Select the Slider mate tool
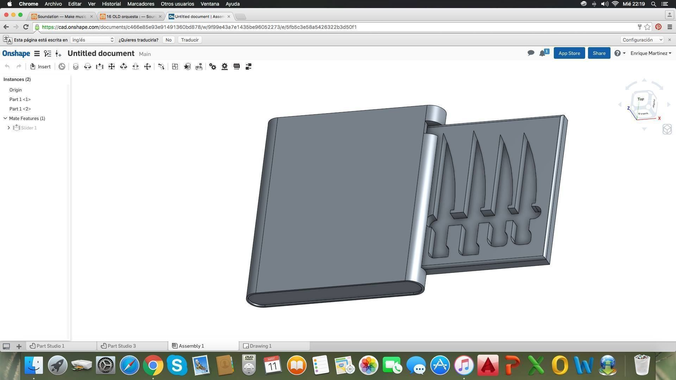The image size is (676, 380). 100,66
